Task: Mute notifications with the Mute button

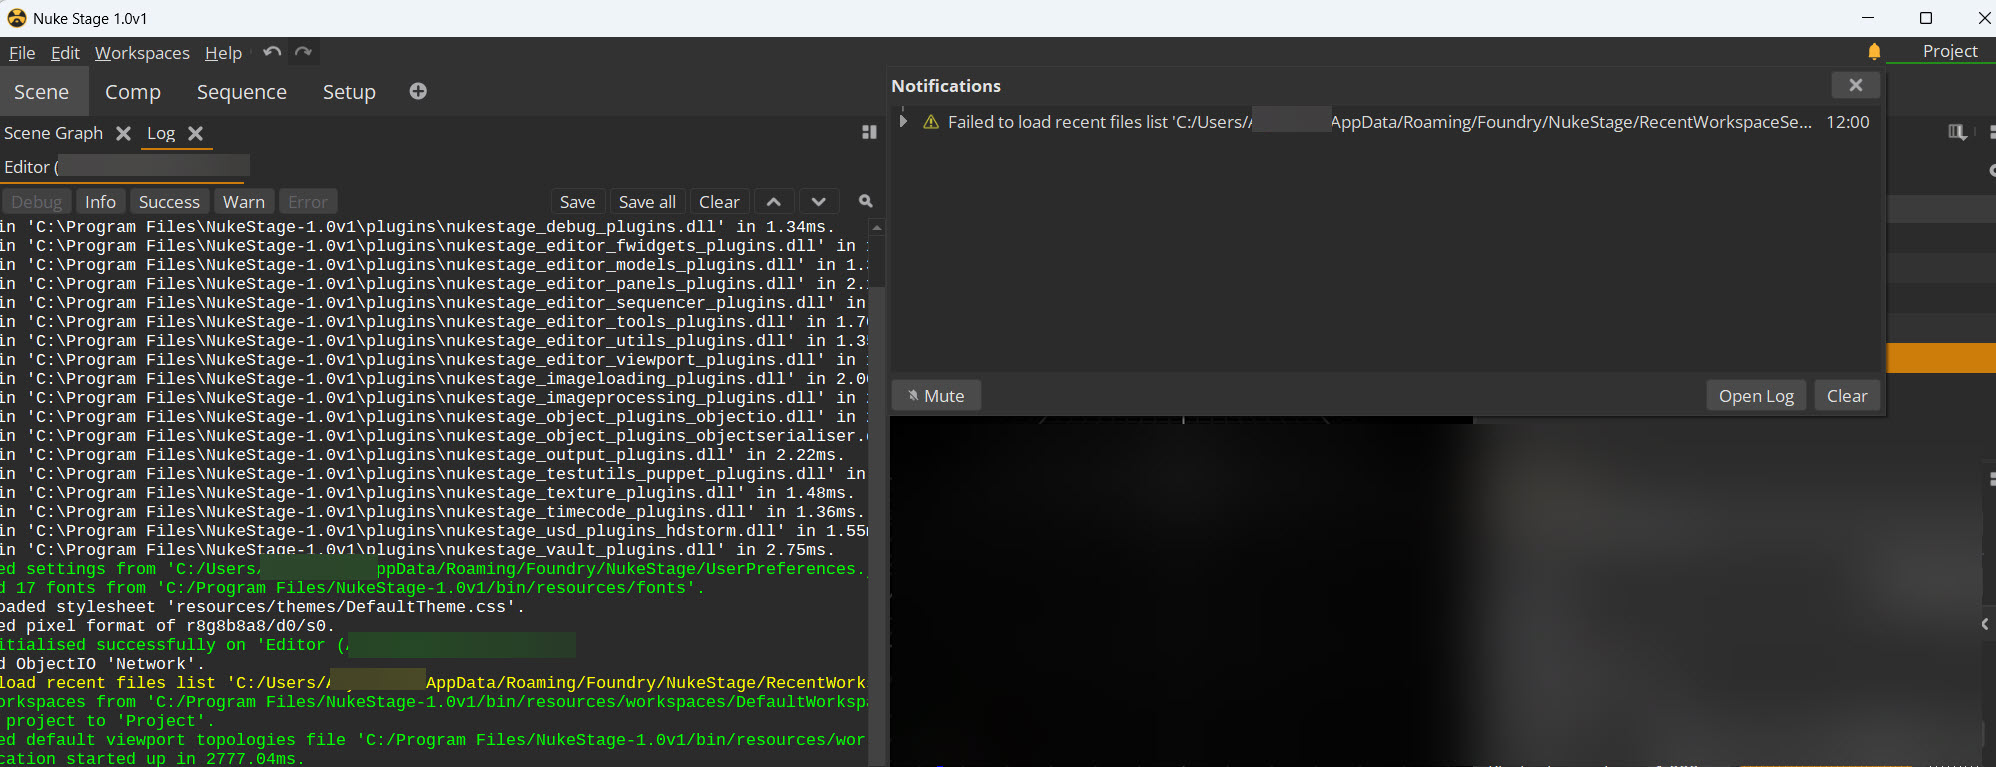Action: click(936, 396)
